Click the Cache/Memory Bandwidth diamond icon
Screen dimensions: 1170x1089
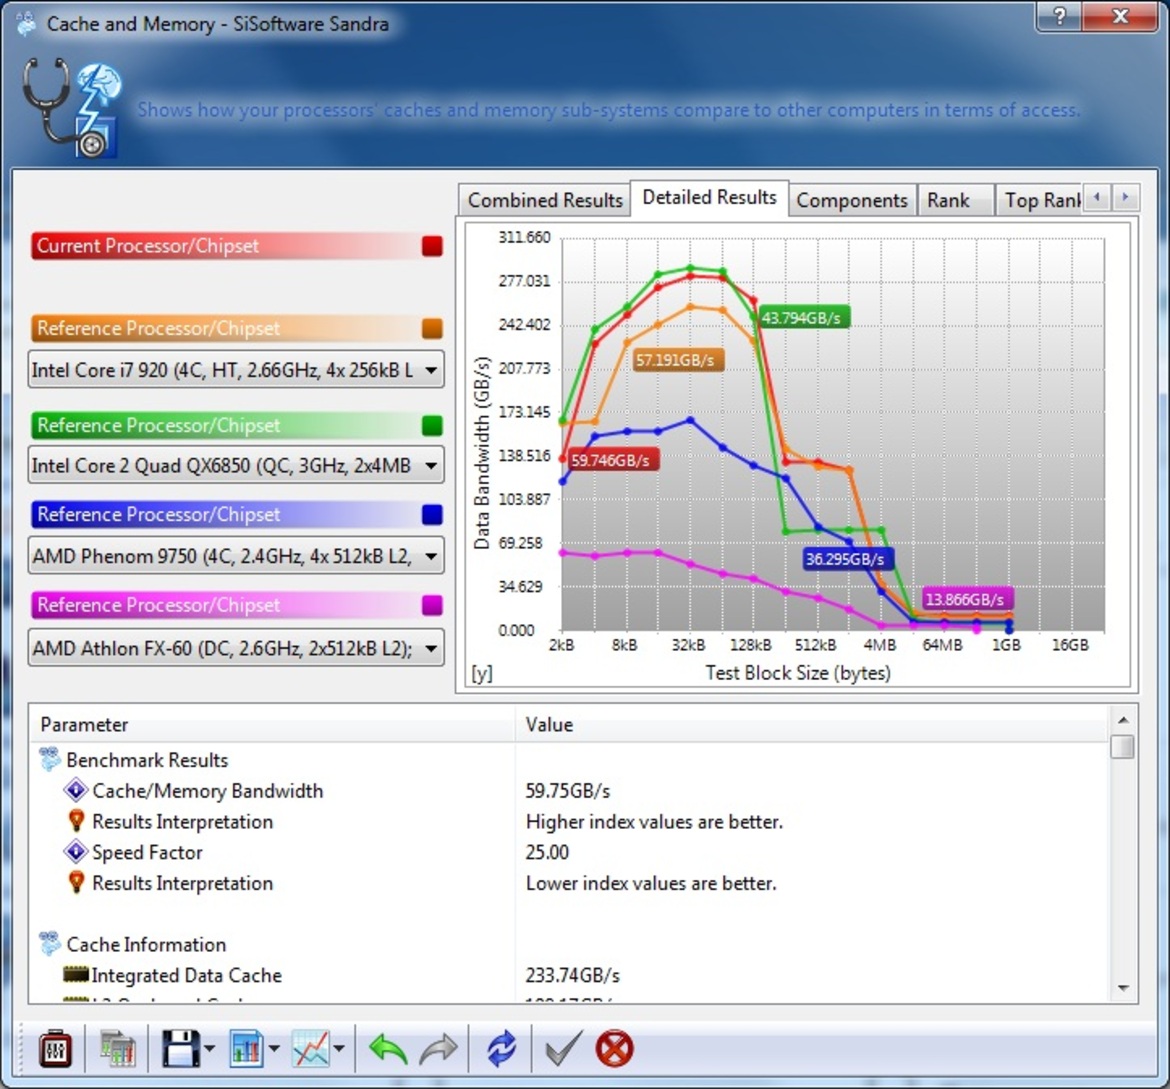click(75, 790)
